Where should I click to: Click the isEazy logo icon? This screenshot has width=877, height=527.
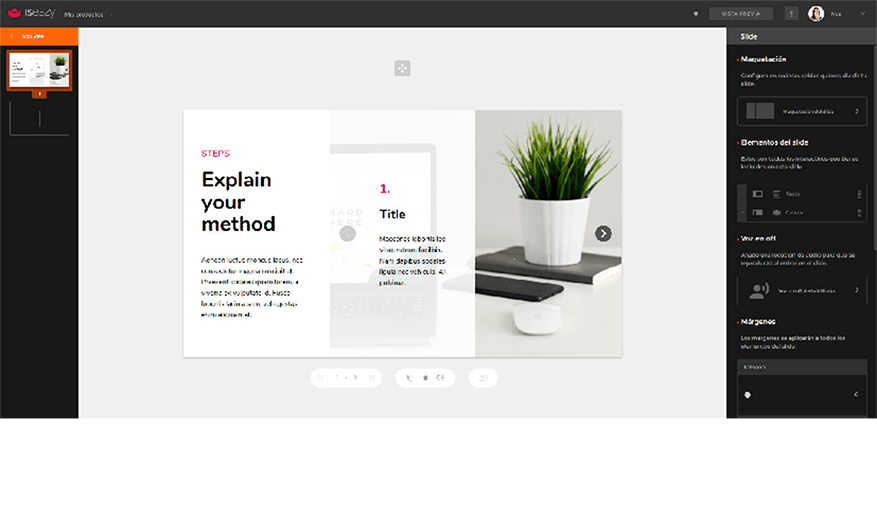15,14
